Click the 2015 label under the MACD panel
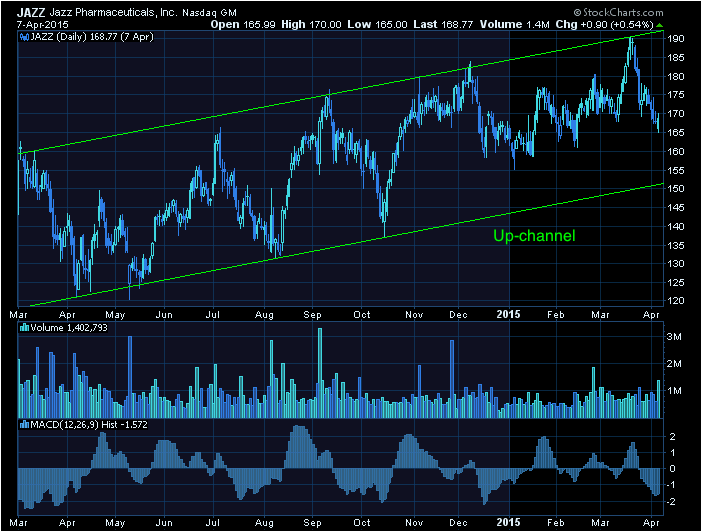702x532 pixels. (x=509, y=522)
